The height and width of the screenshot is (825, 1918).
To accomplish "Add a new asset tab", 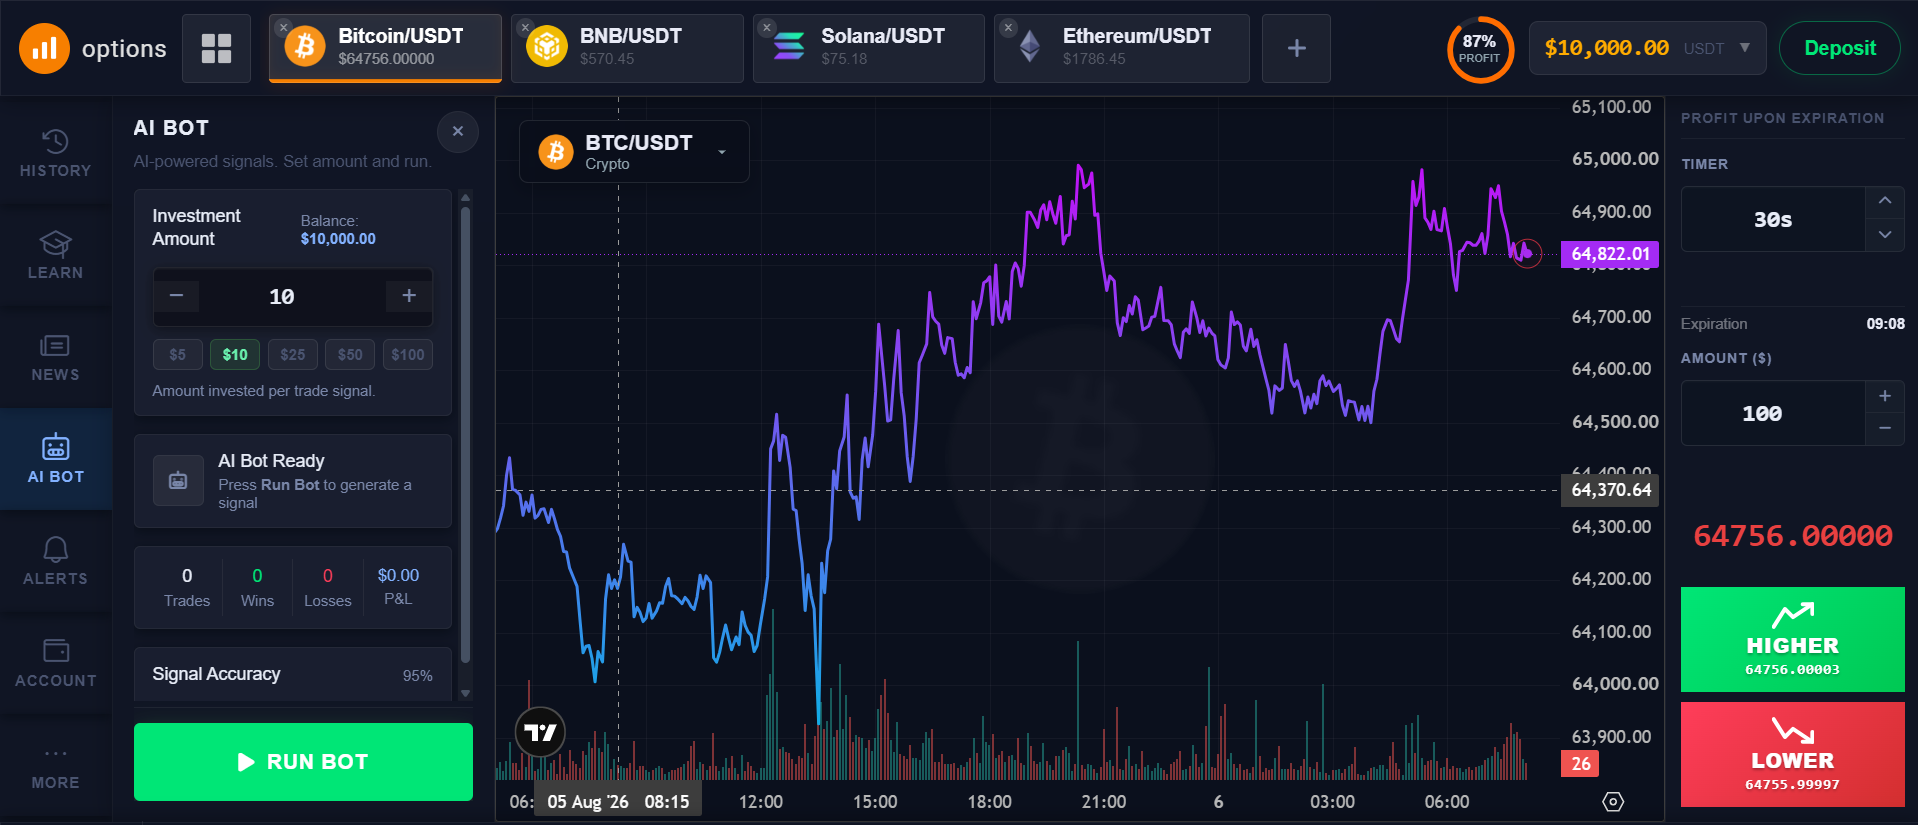I will (x=1296, y=48).
